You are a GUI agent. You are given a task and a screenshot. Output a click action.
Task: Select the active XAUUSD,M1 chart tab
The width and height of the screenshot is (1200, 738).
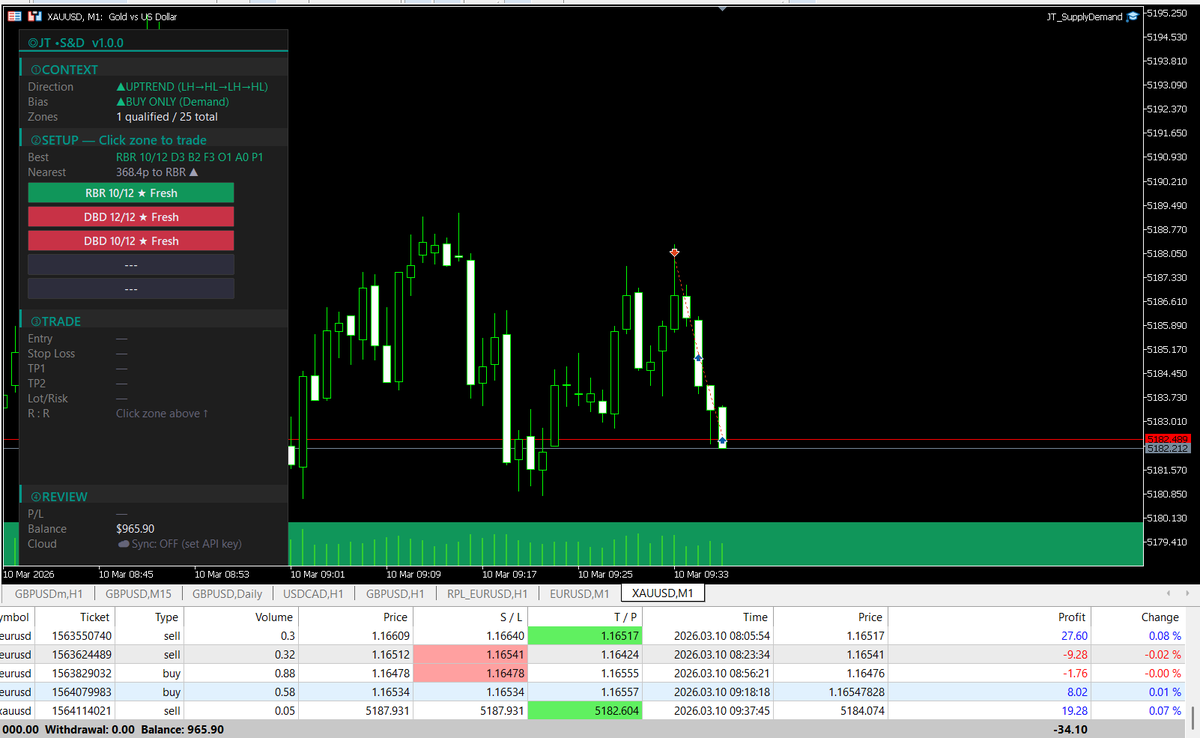pyautogui.click(x=662, y=593)
